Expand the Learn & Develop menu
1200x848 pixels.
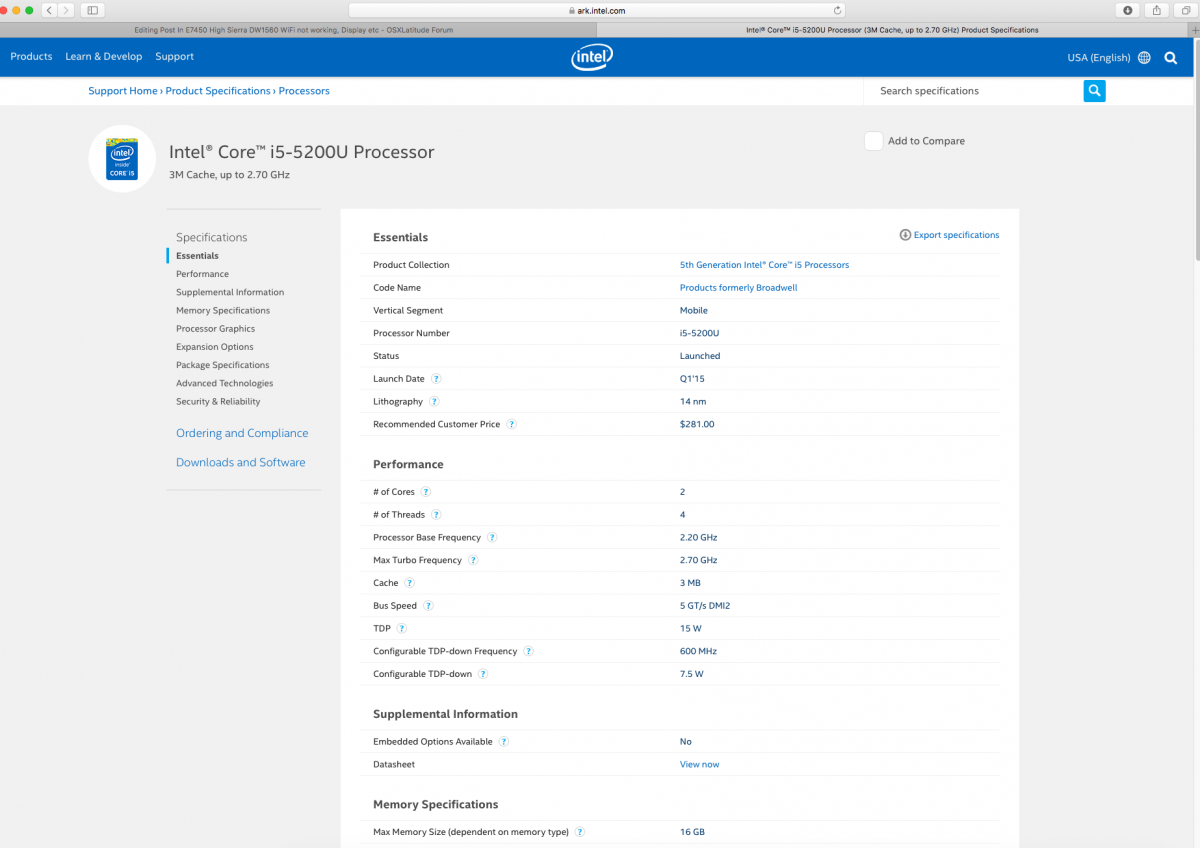[104, 57]
